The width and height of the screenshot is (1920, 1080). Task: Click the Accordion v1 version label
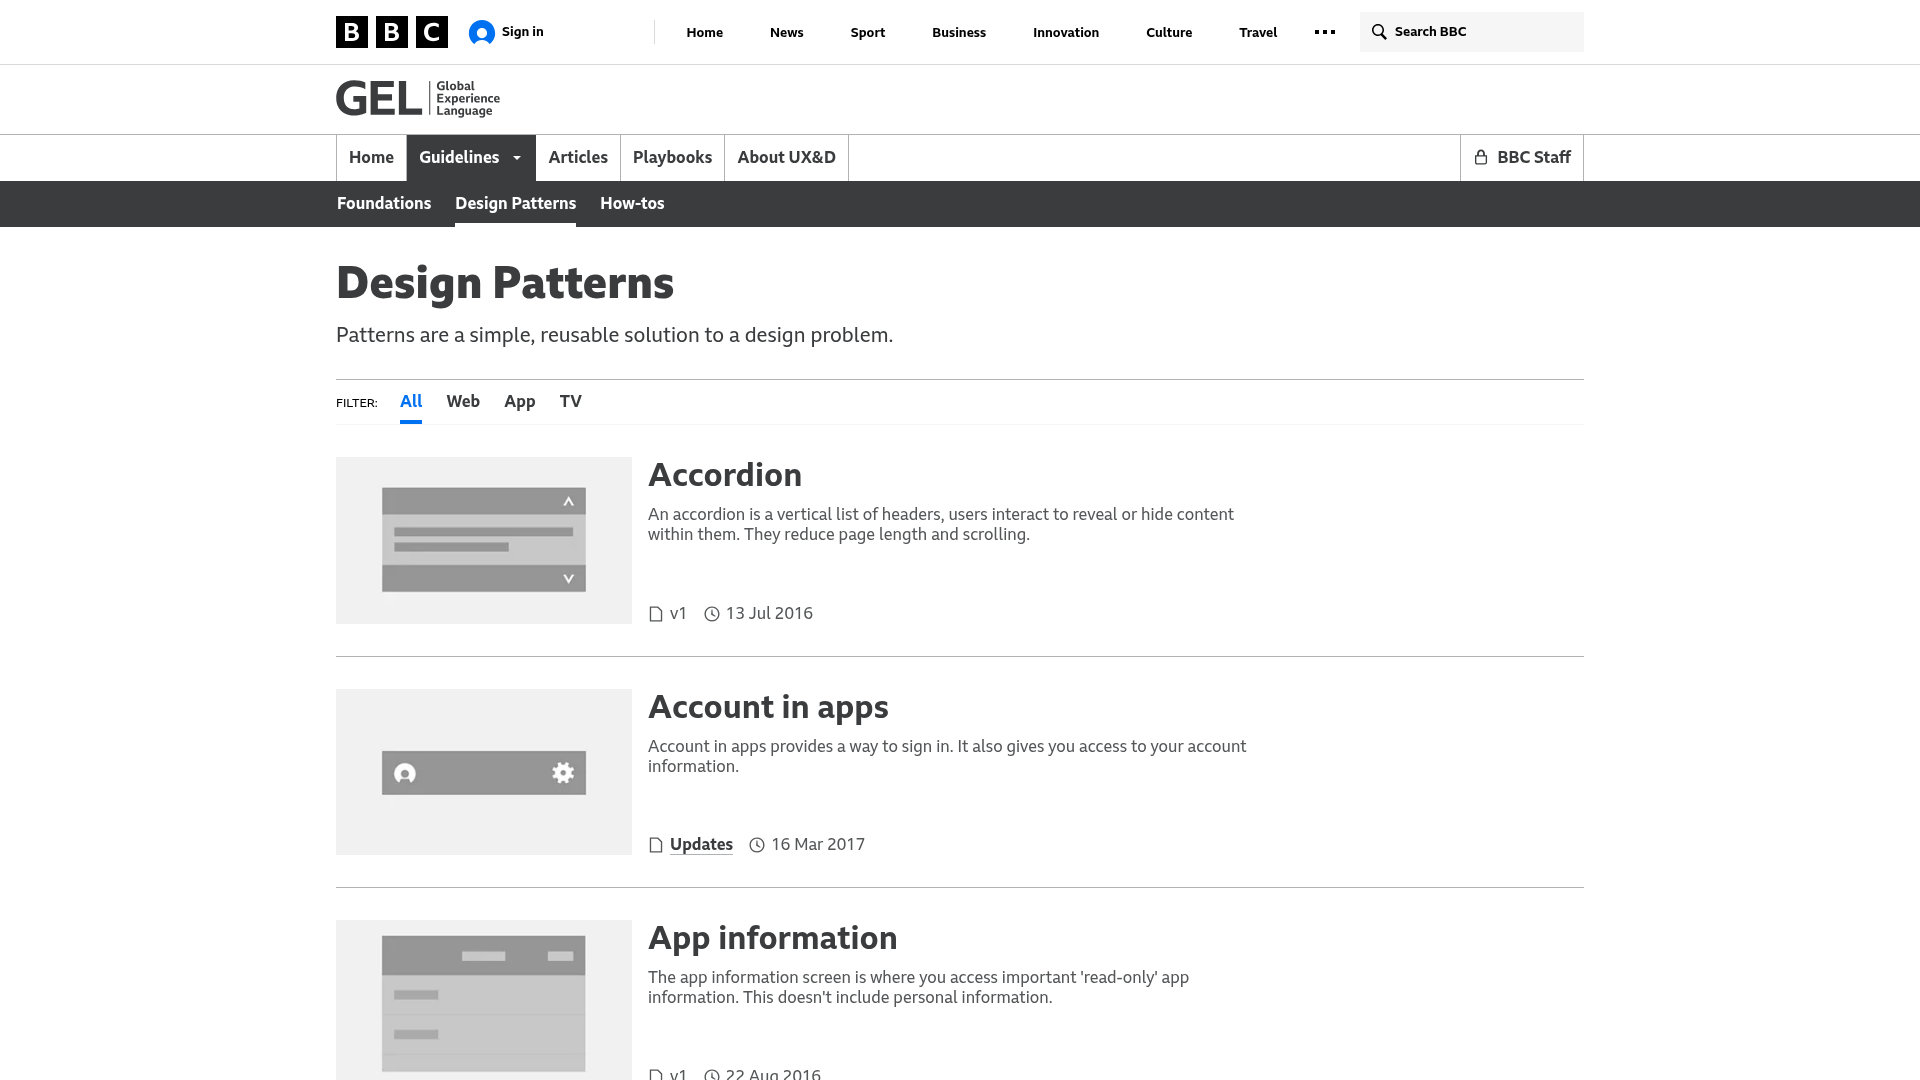coord(678,613)
